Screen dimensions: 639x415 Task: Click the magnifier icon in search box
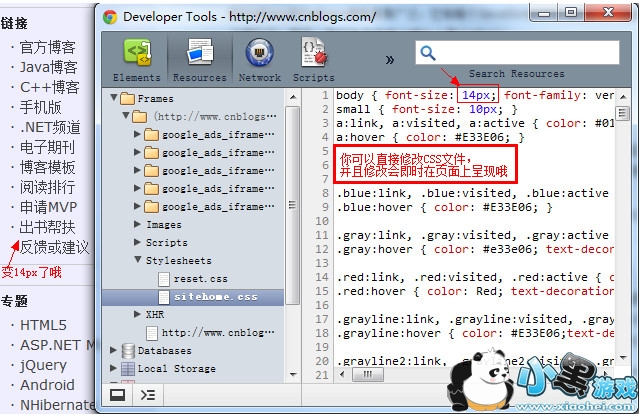428,53
